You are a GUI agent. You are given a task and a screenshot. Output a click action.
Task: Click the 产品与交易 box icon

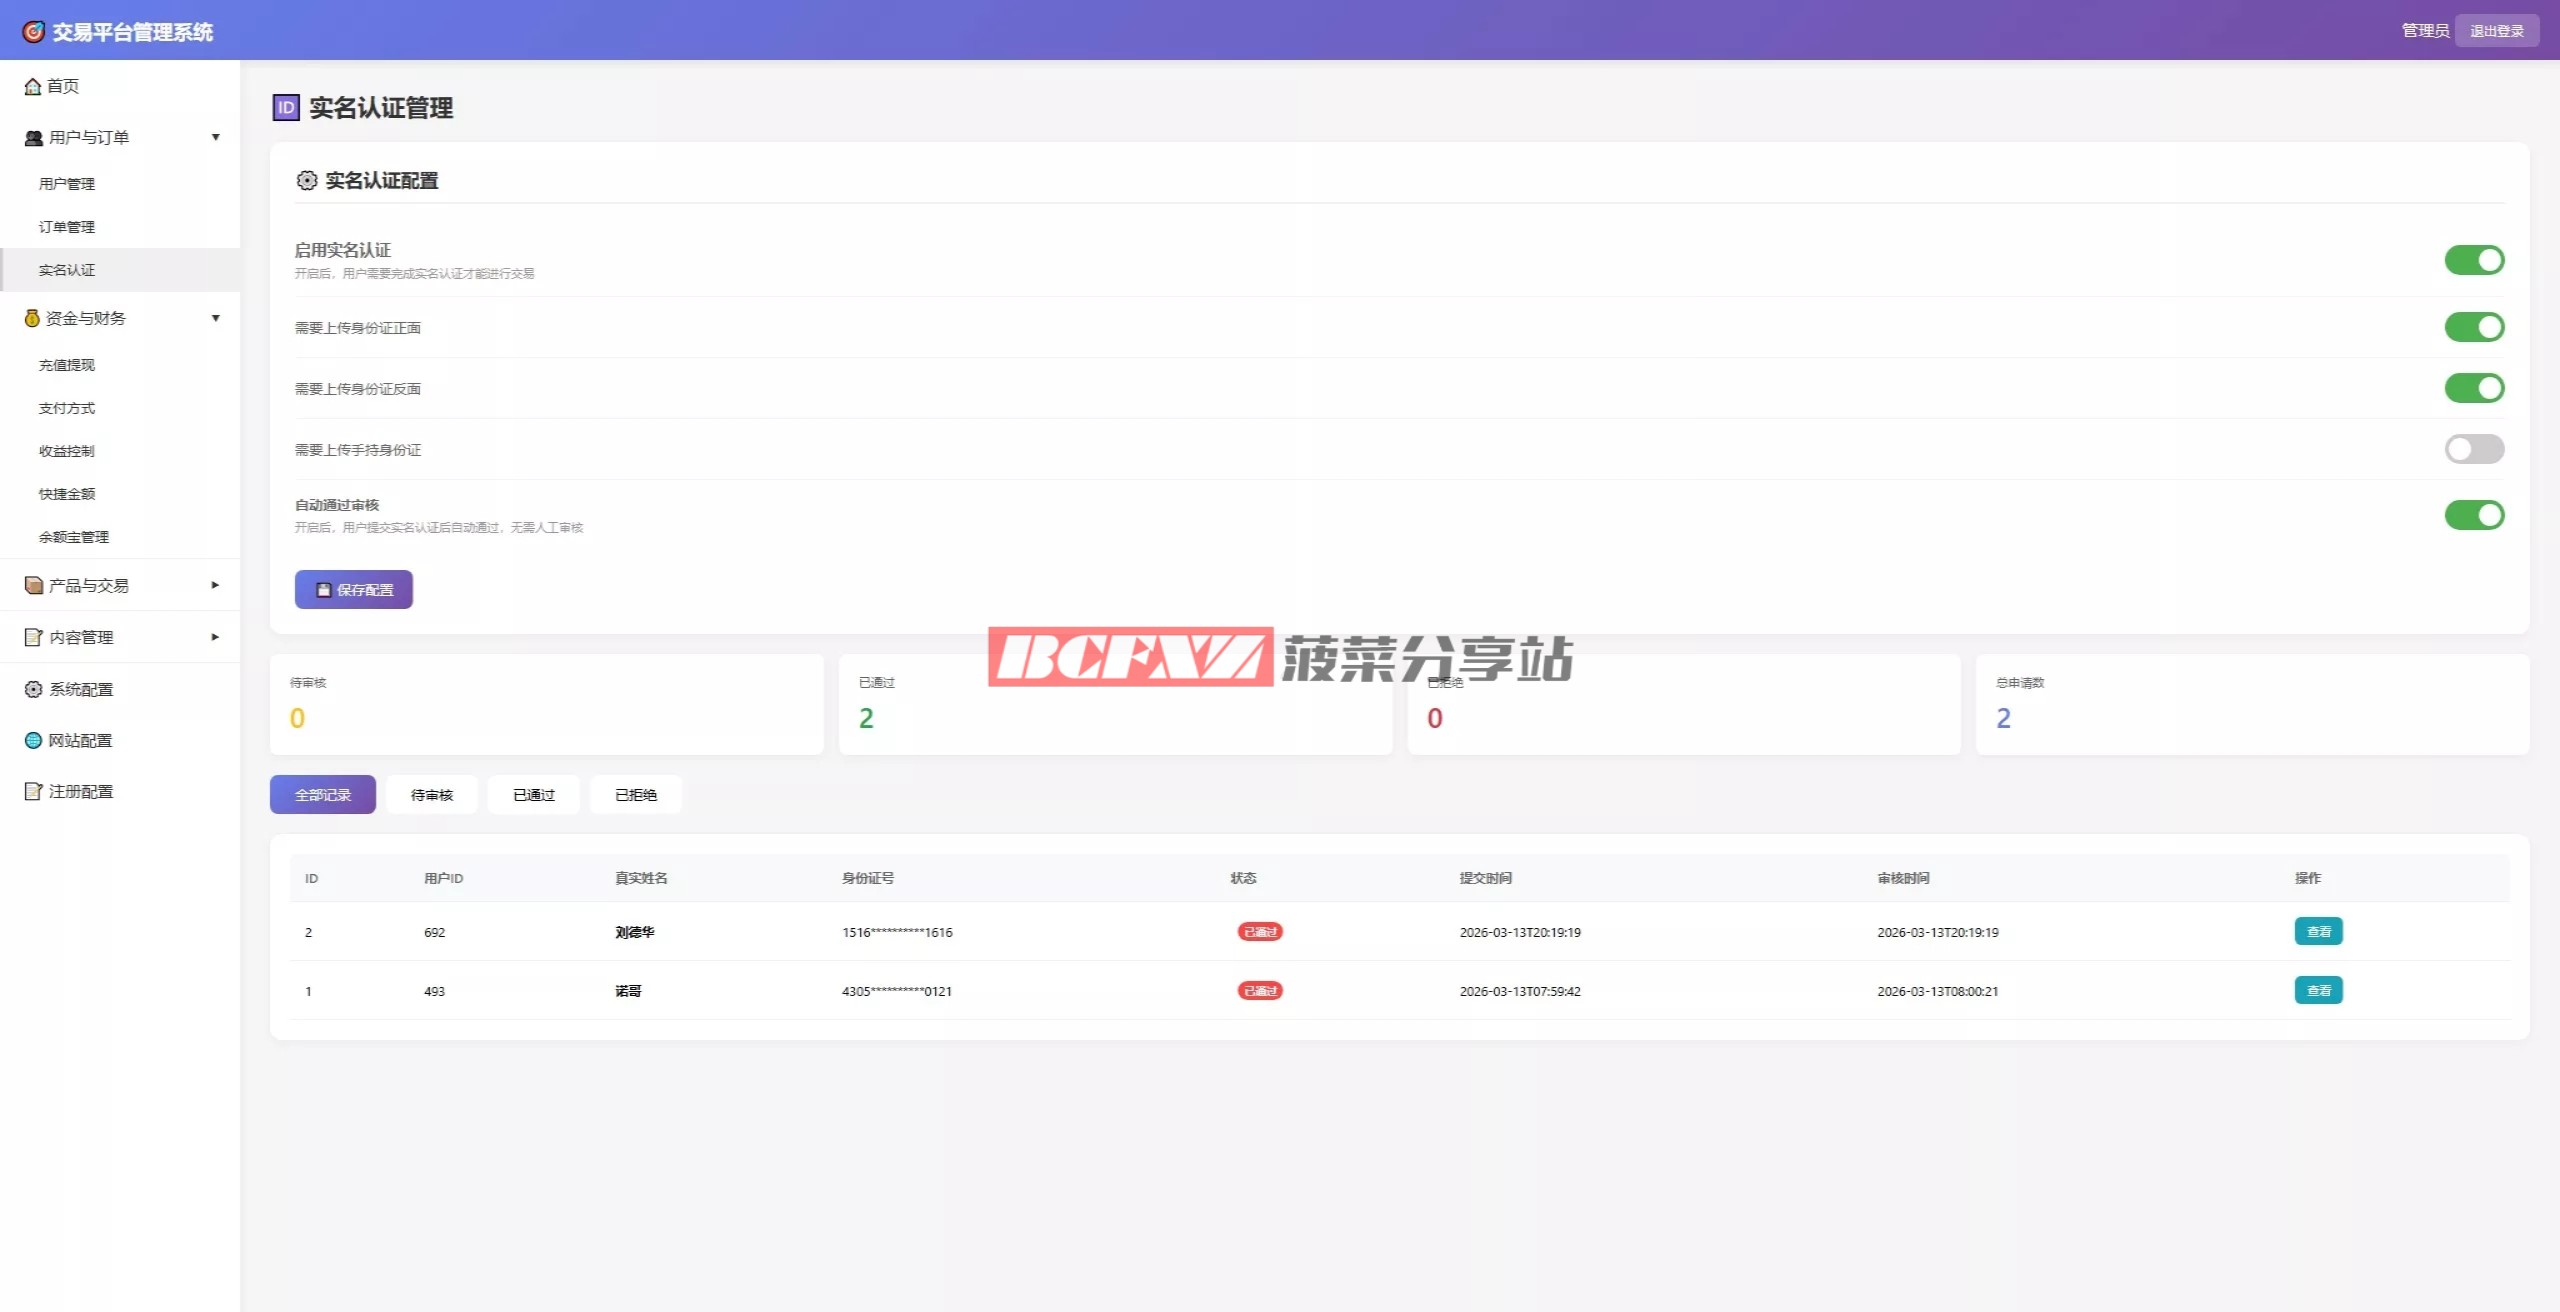33,585
